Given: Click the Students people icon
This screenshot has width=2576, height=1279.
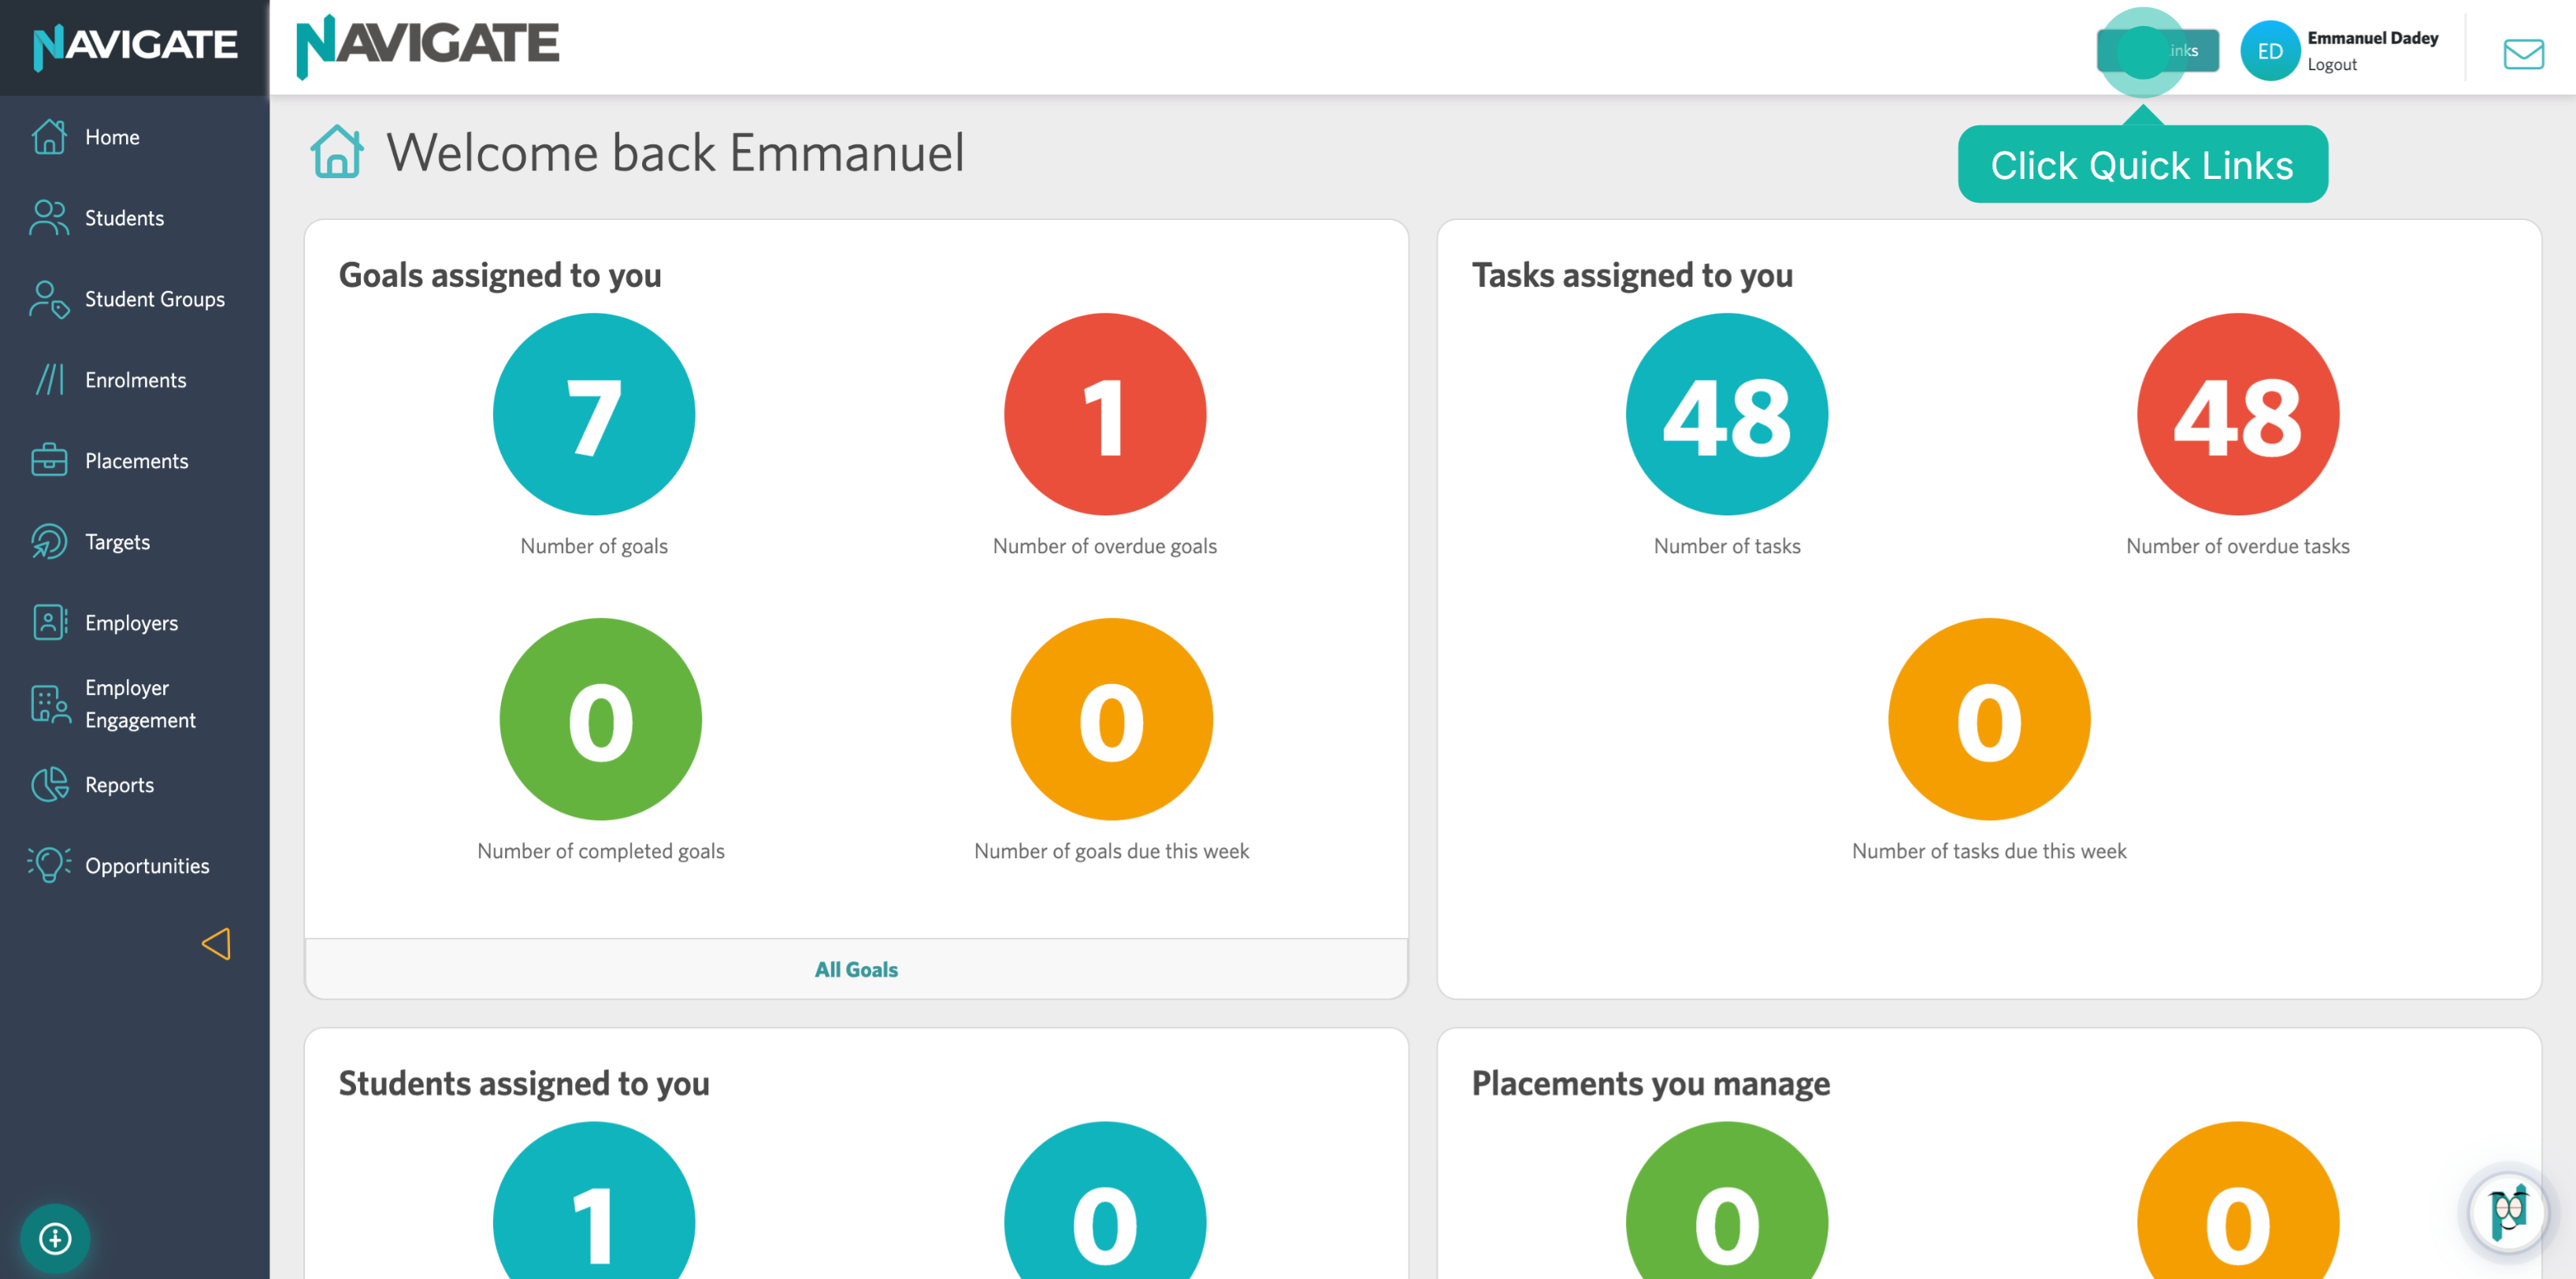Looking at the screenshot, I should (49, 218).
